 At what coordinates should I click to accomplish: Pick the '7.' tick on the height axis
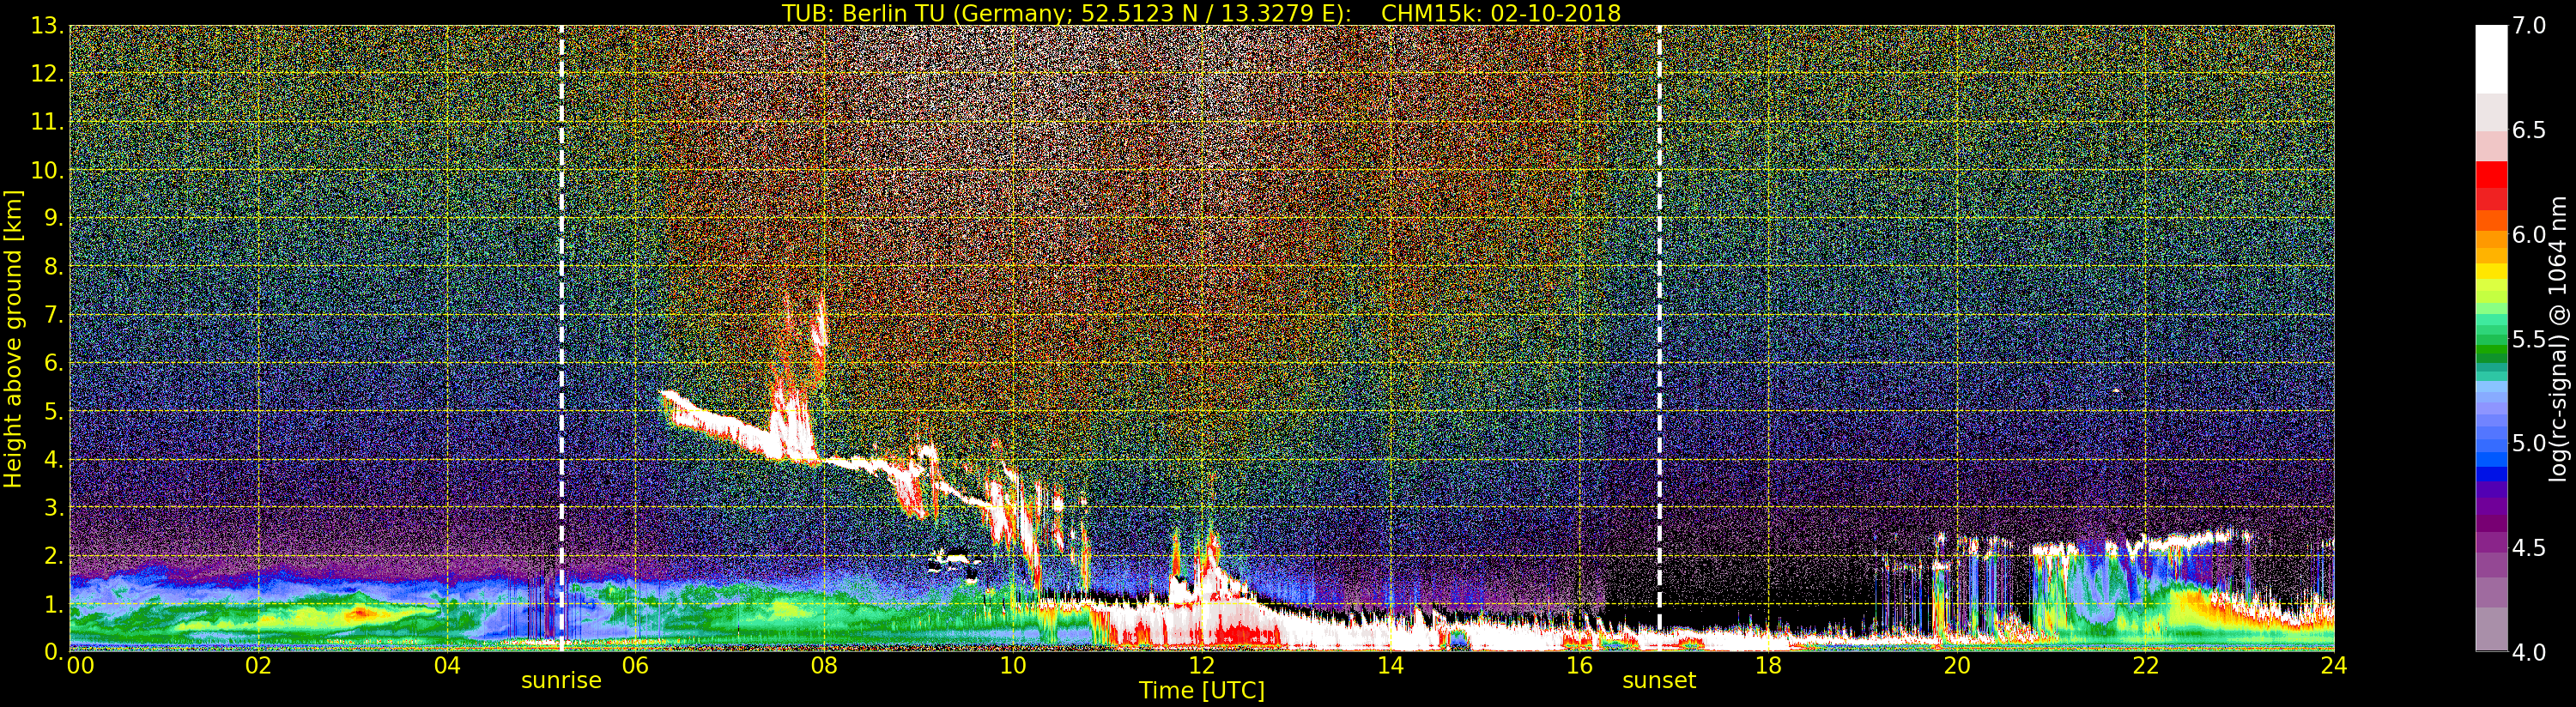click(x=54, y=315)
